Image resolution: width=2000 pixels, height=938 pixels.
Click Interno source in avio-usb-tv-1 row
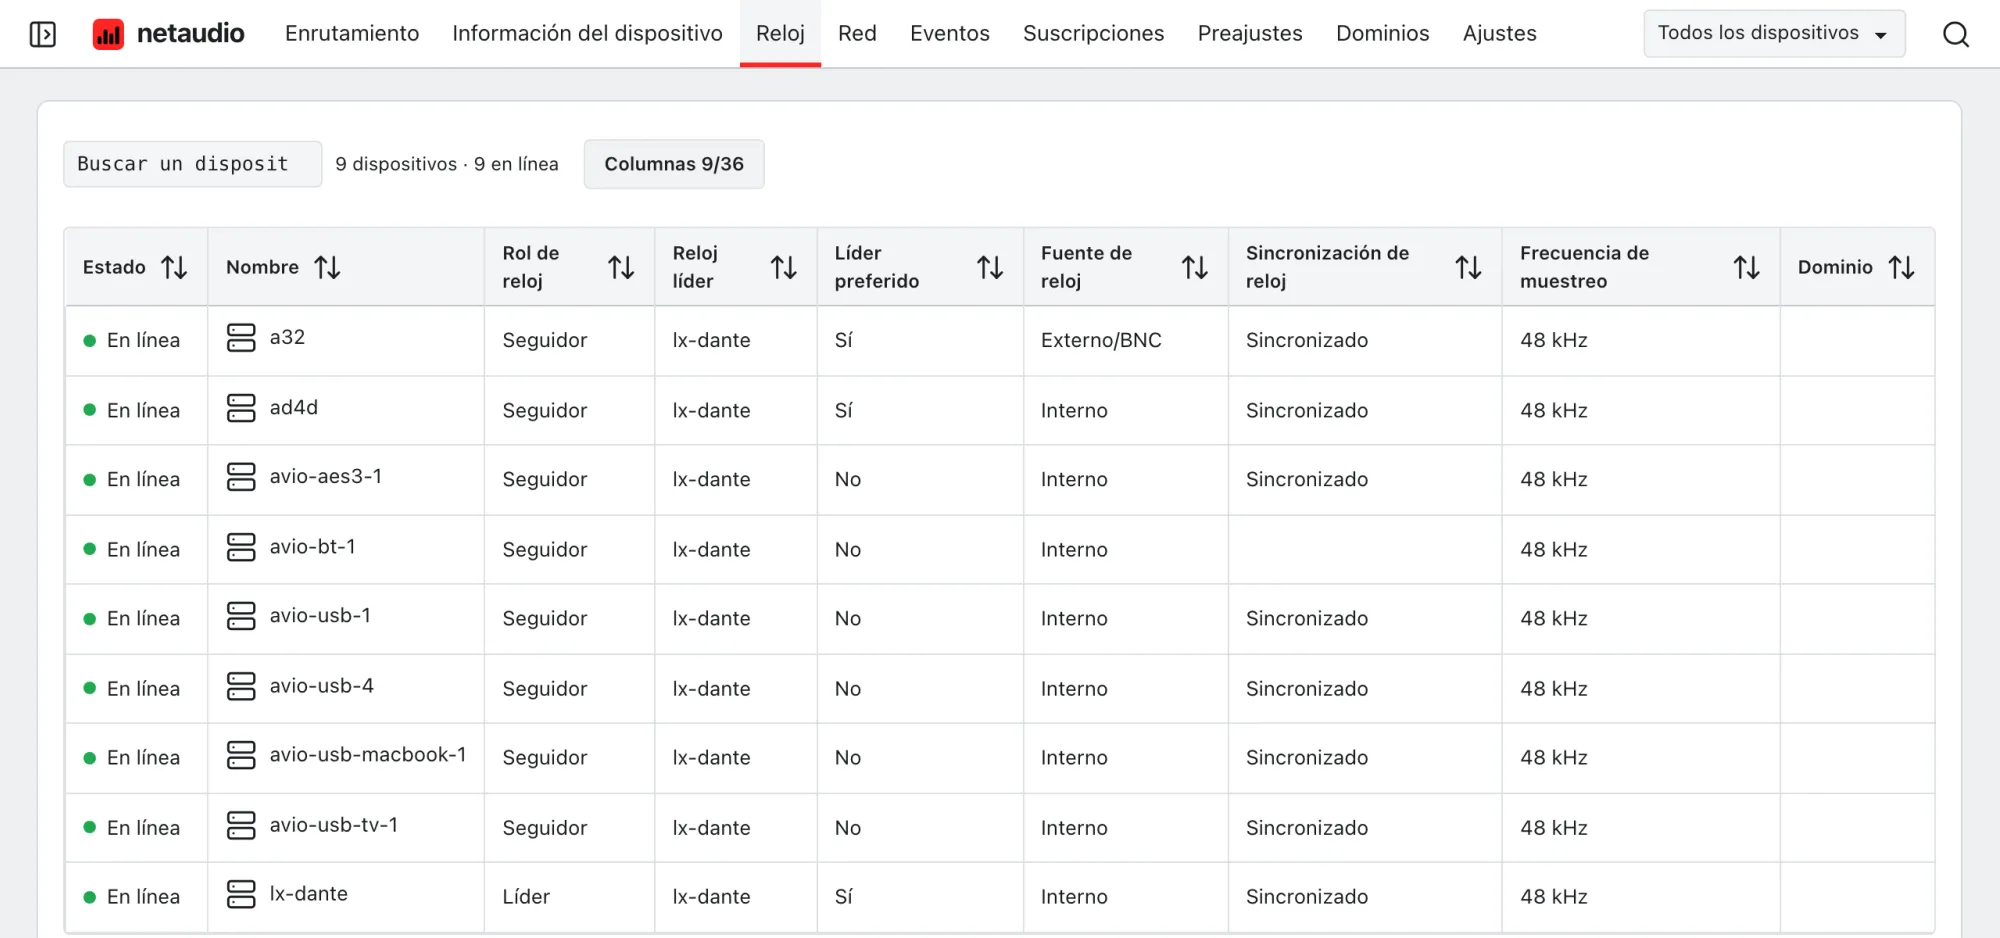1074,827
